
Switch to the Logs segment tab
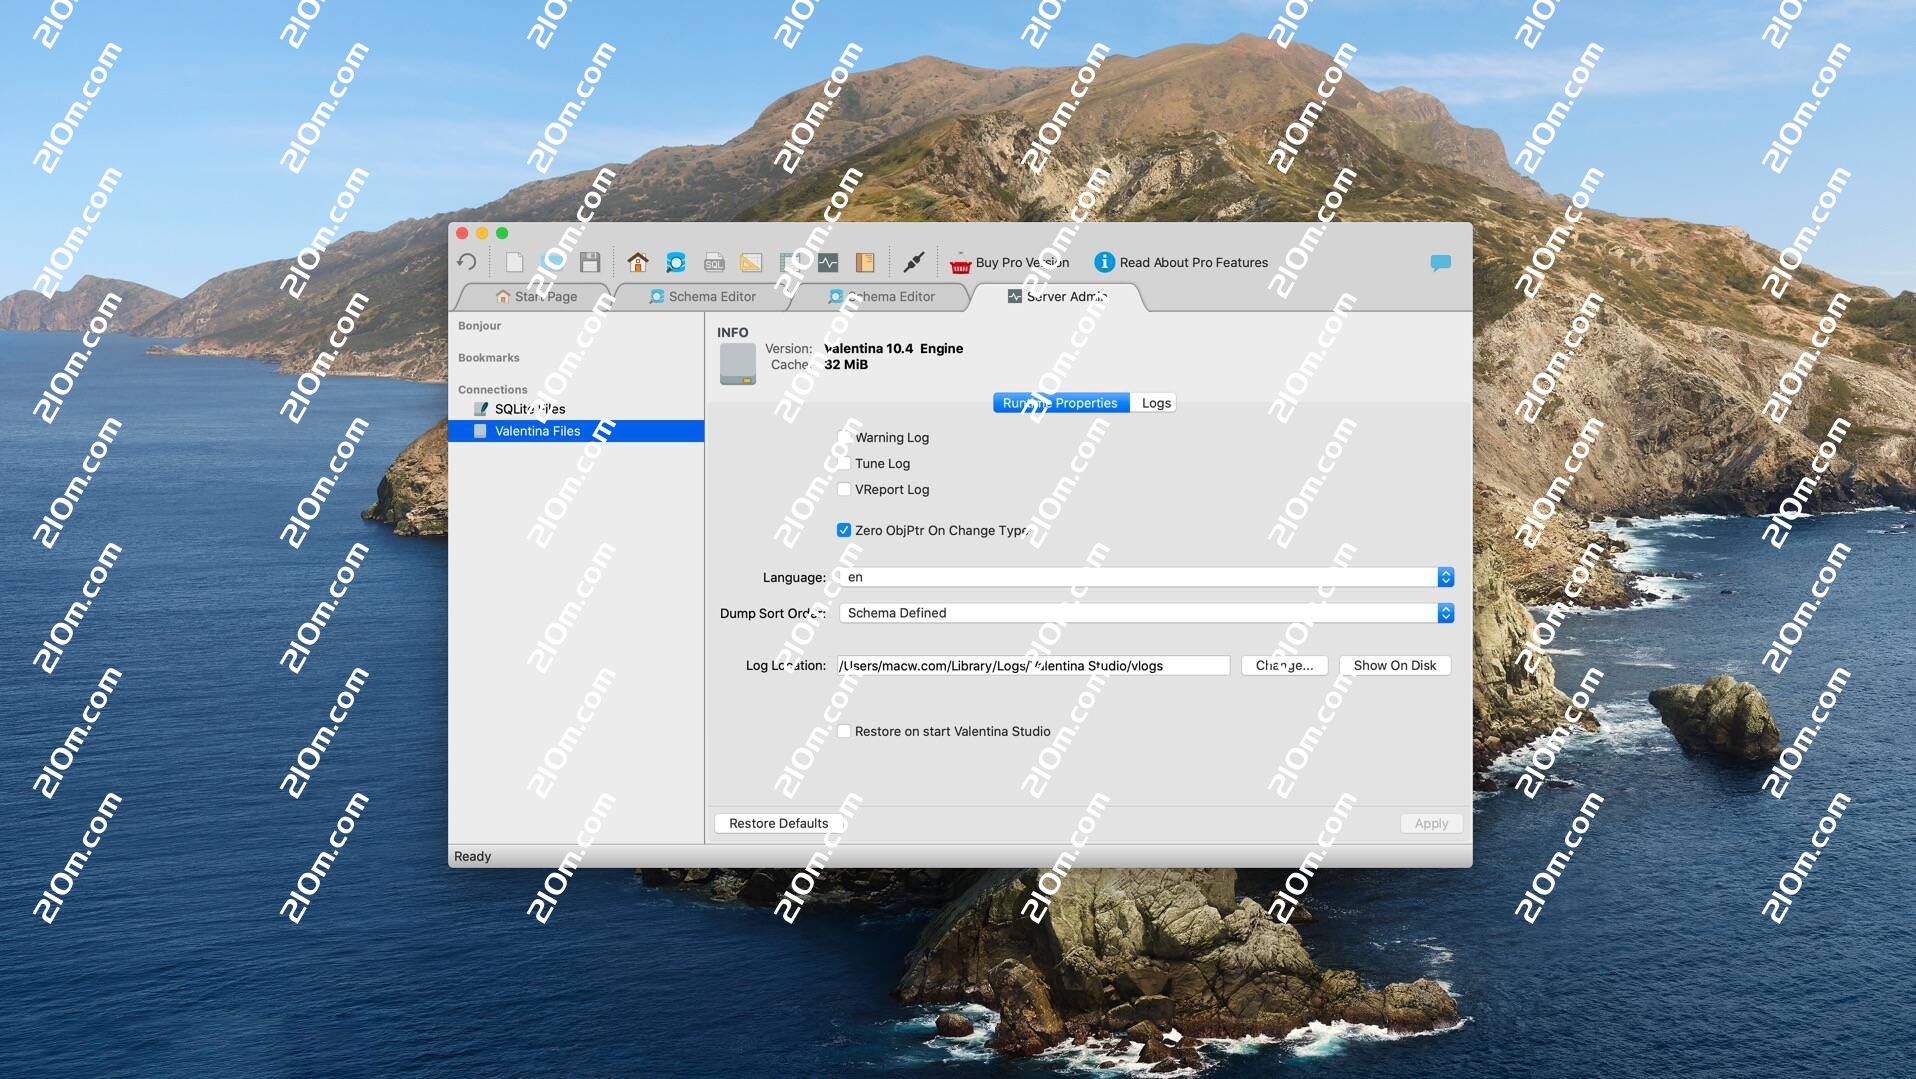1155,403
